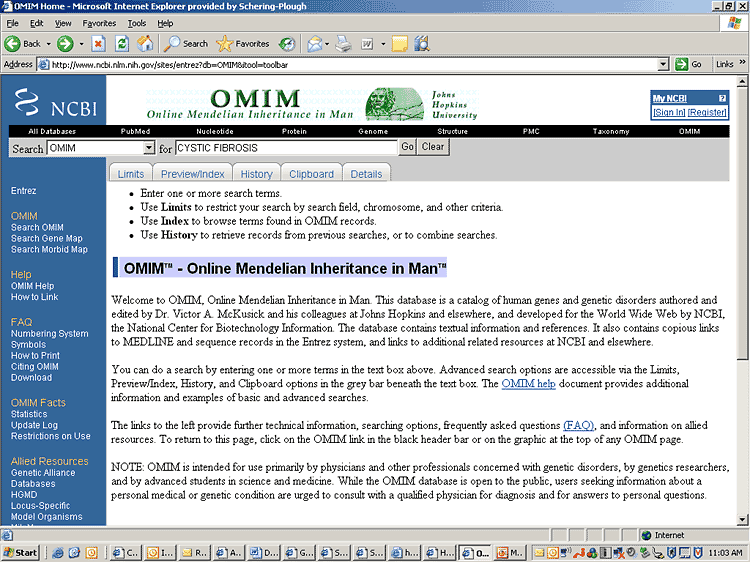Expand the Edit icon dropdown arrow
This screenshot has height=562, width=750.
click(x=383, y=44)
